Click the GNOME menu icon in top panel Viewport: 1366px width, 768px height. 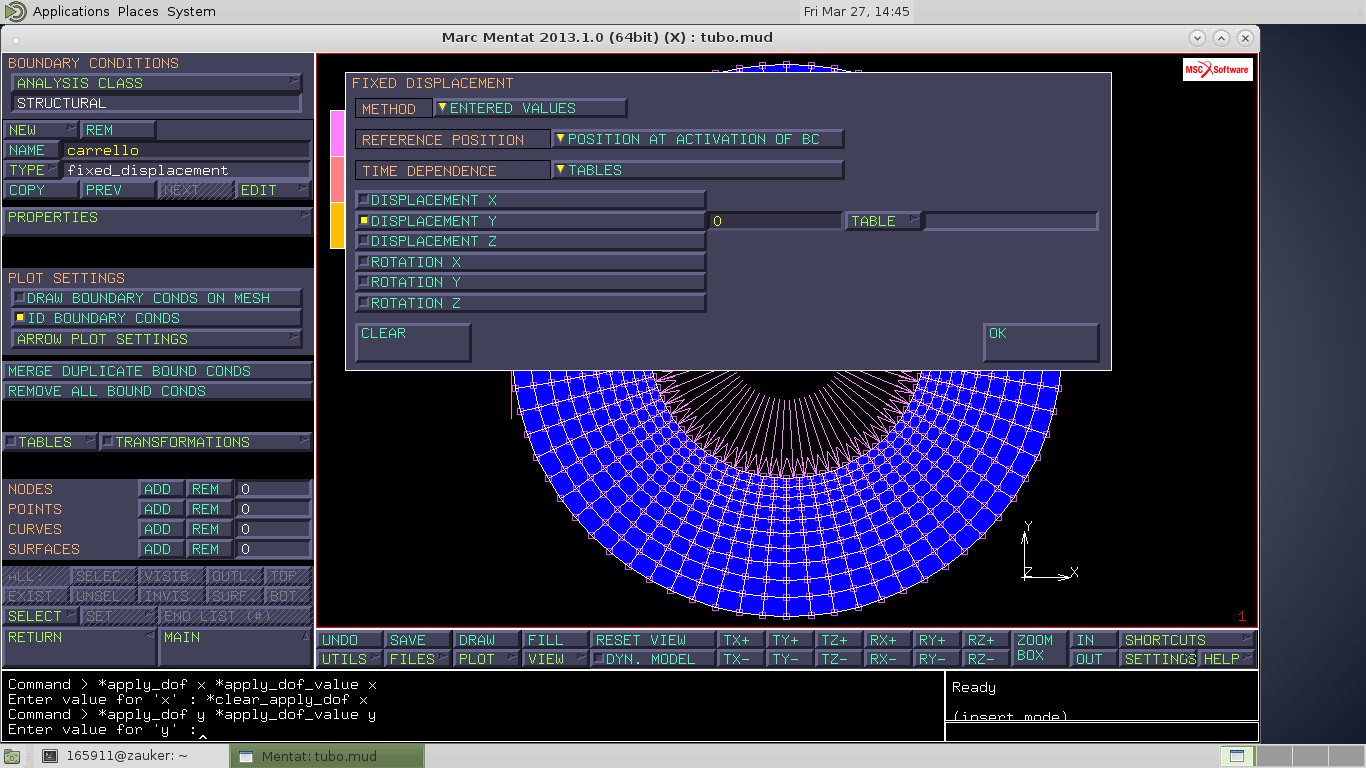[x=15, y=11]
